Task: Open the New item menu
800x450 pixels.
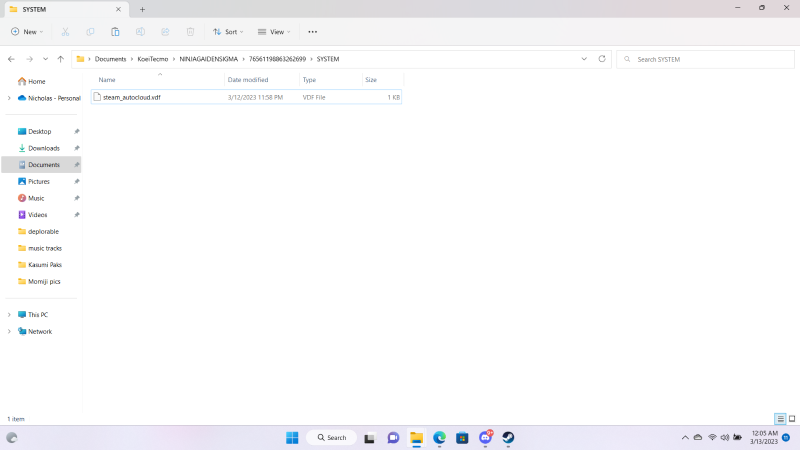Action: [x=27, y=32]
